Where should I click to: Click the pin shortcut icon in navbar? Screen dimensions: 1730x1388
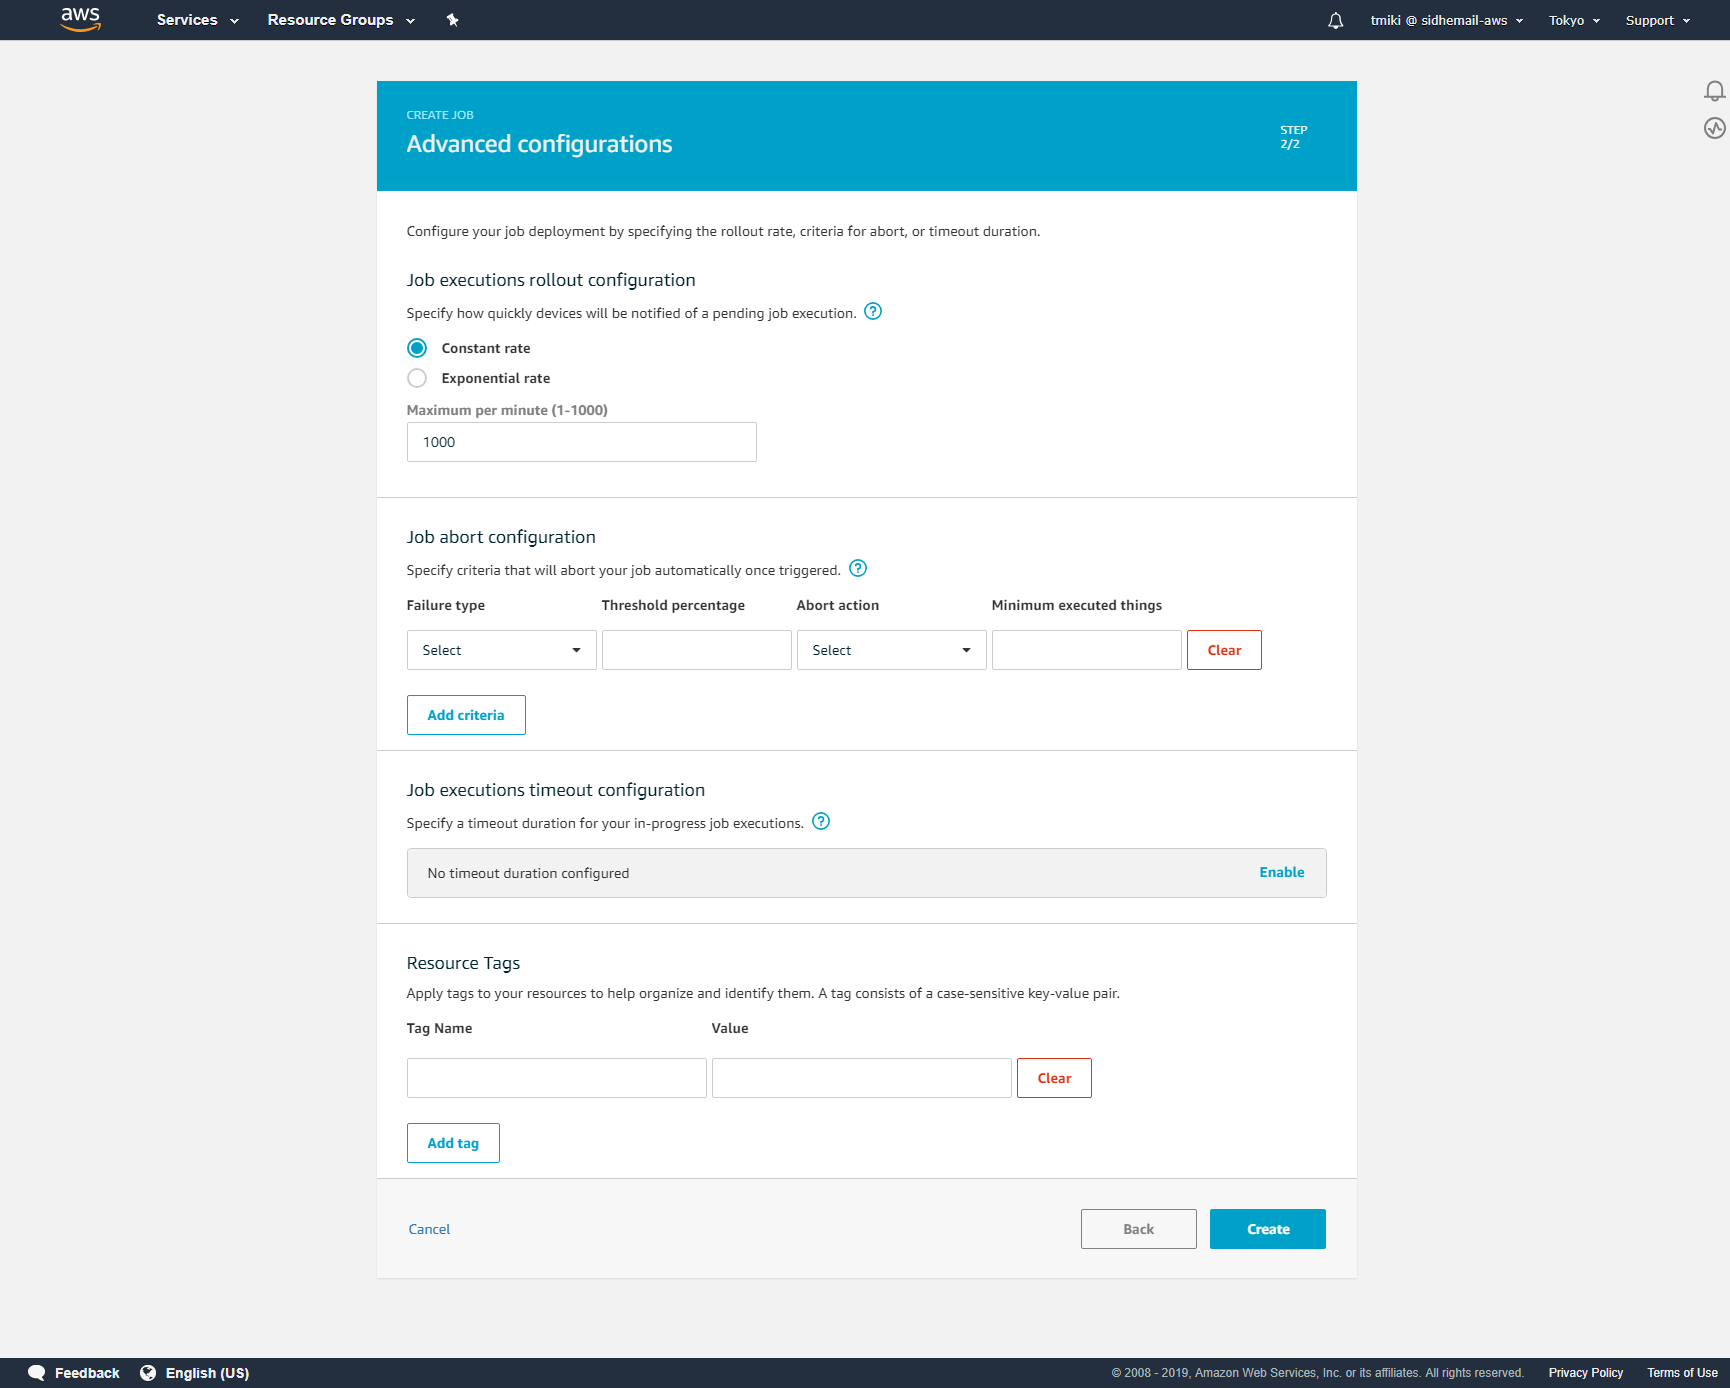point(452,20)
